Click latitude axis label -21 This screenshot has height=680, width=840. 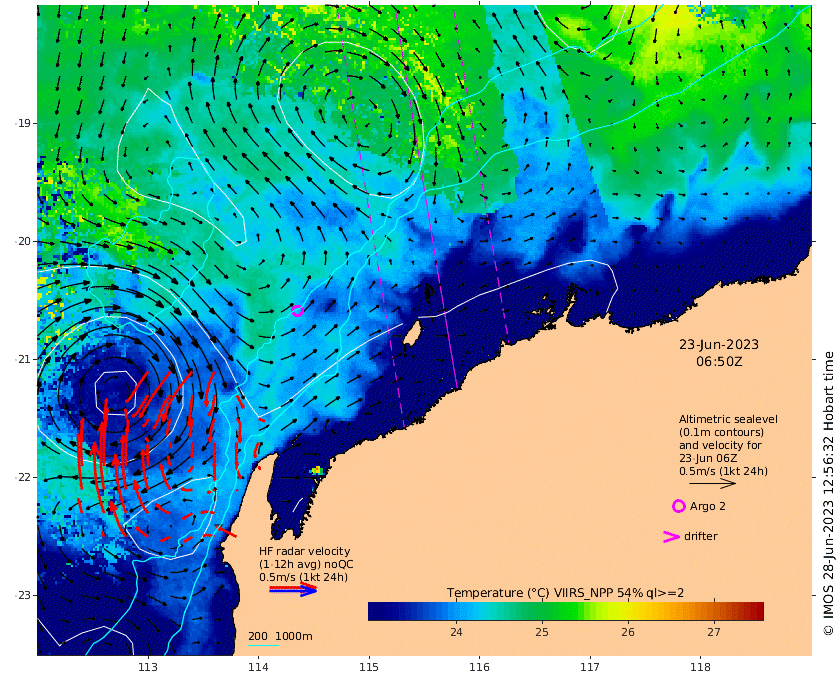pos(22,360)
